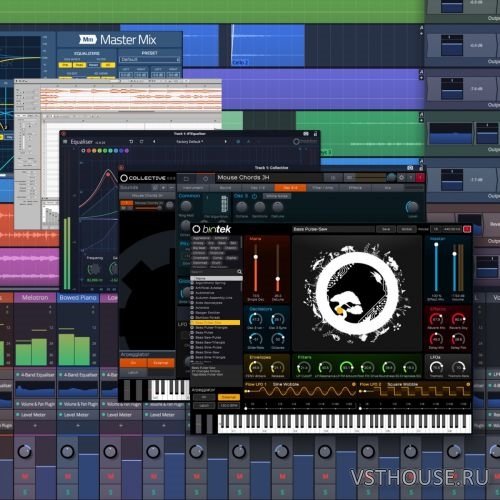Screen dimensions: 500x500
Task: Select the highlighted Bass Pulse-Saw preset in Biotek list
Action: point(215,323)
